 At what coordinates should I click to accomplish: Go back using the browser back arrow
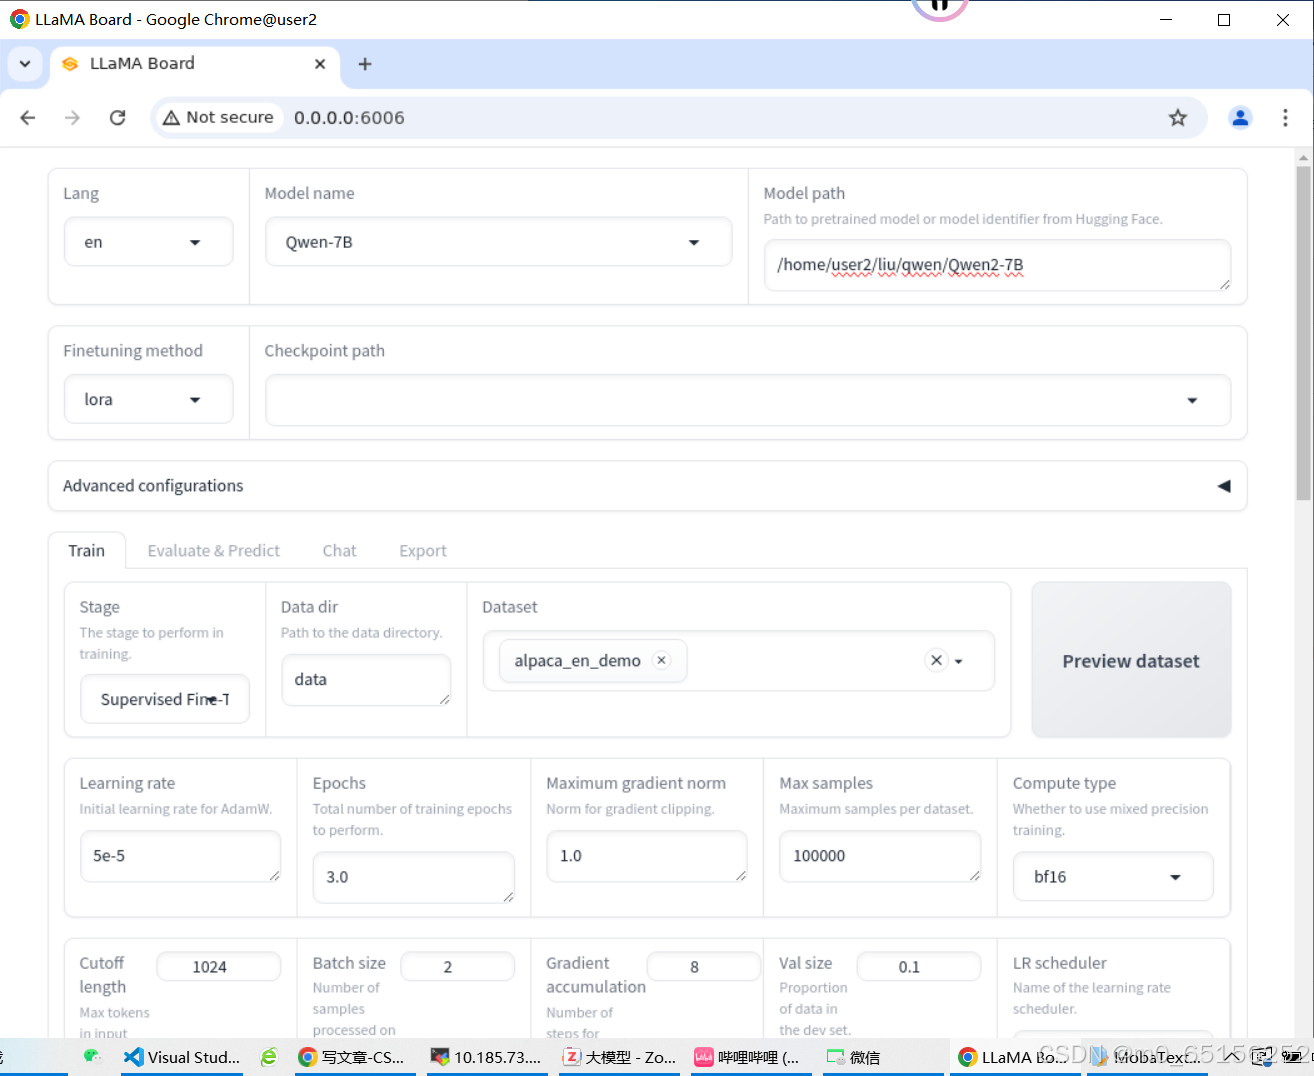tap(28, 117)
